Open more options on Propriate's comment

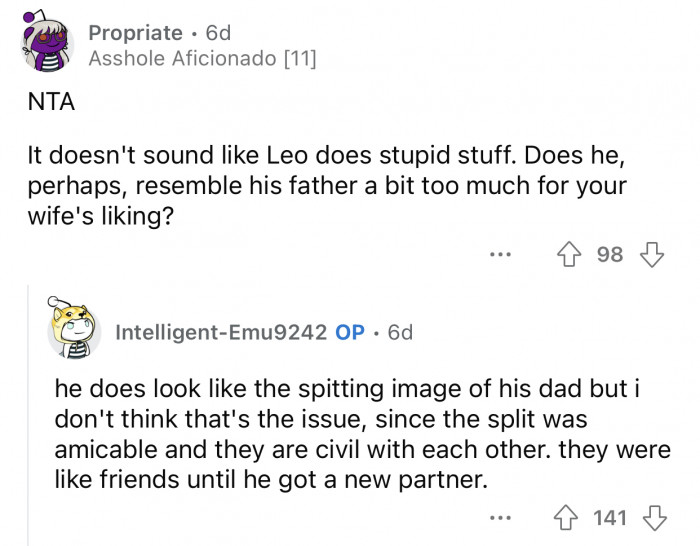tap(500, 255)
